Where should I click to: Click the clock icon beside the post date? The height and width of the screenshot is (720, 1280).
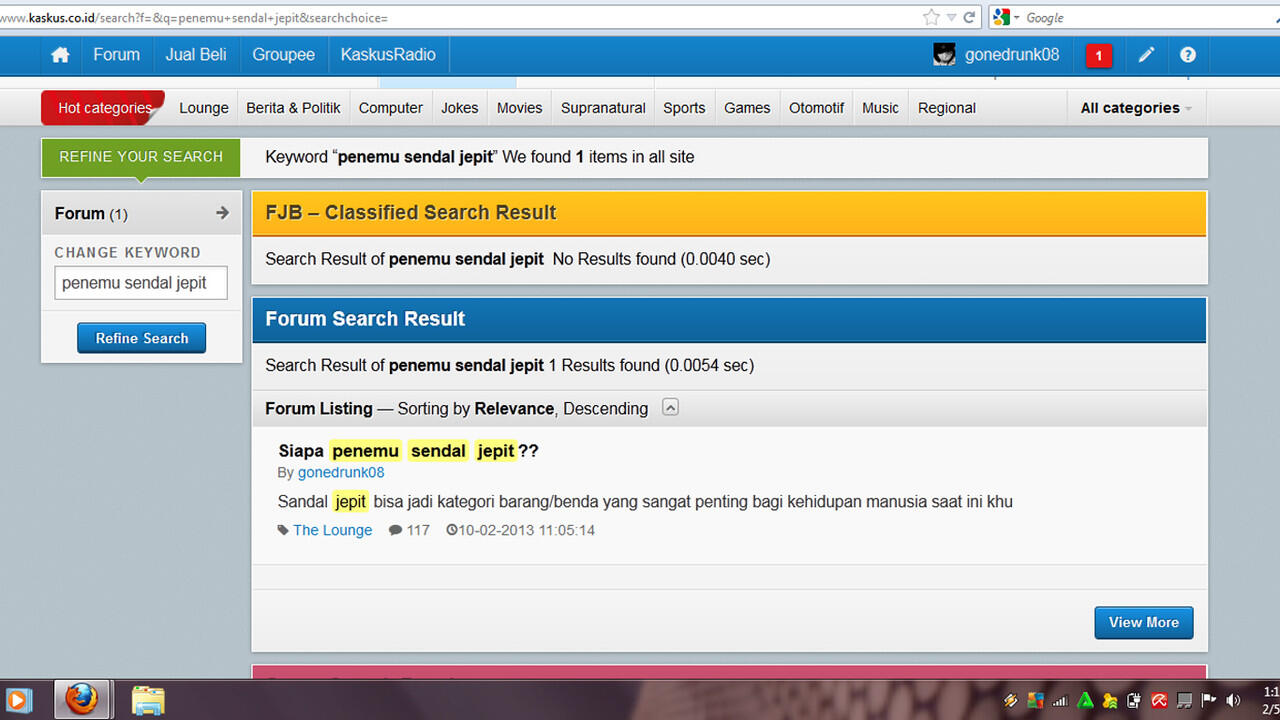pos(452,530)
